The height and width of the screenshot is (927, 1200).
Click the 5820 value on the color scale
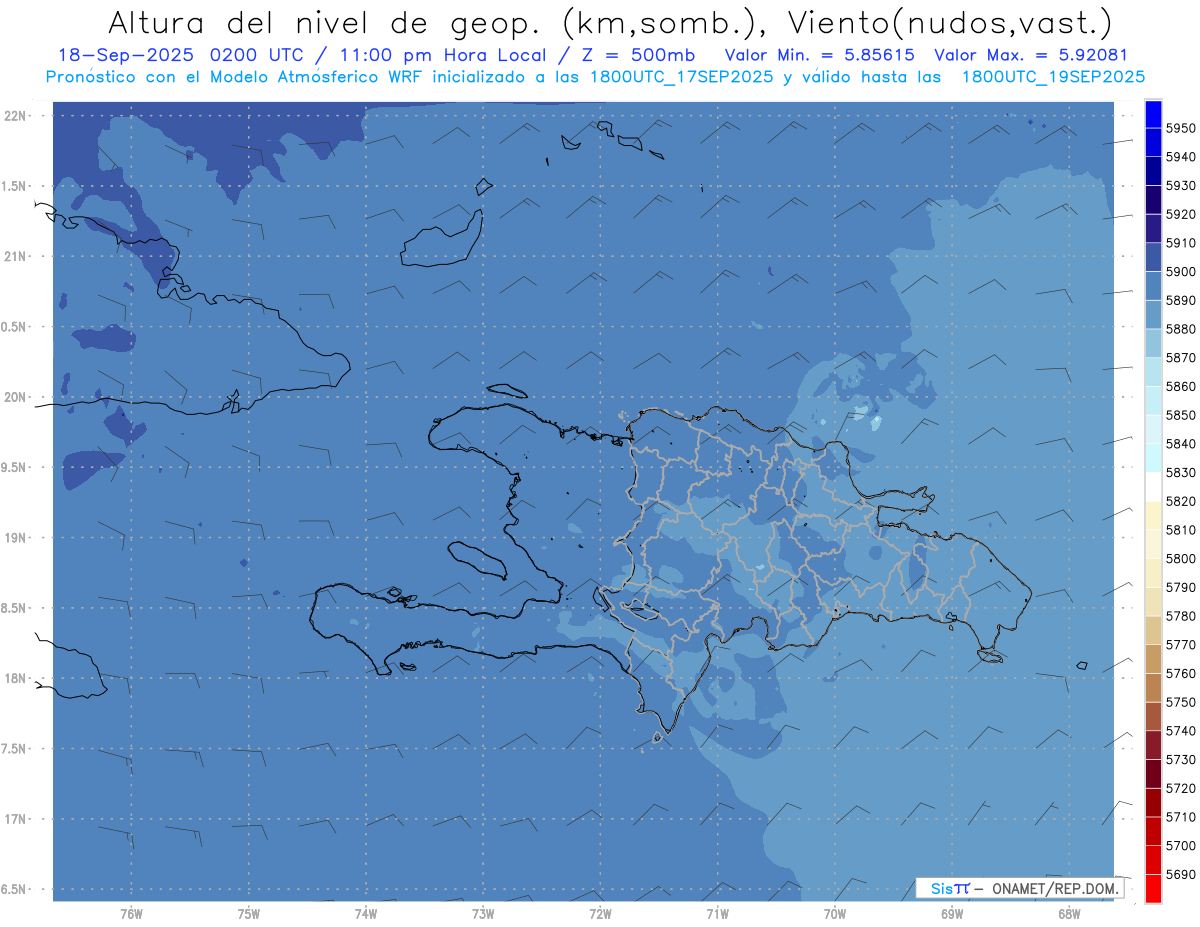pyautogui.click(x=1180, y=501)
